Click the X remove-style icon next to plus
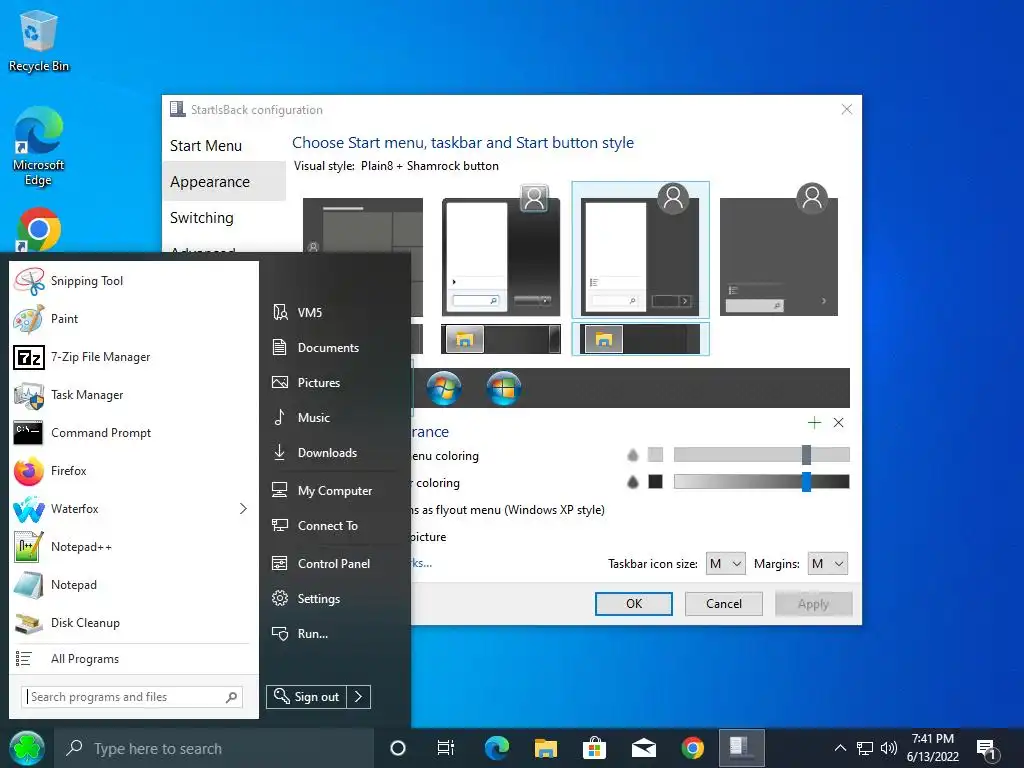The width and height of the screenshot is (1024, 768). point(839,423)
